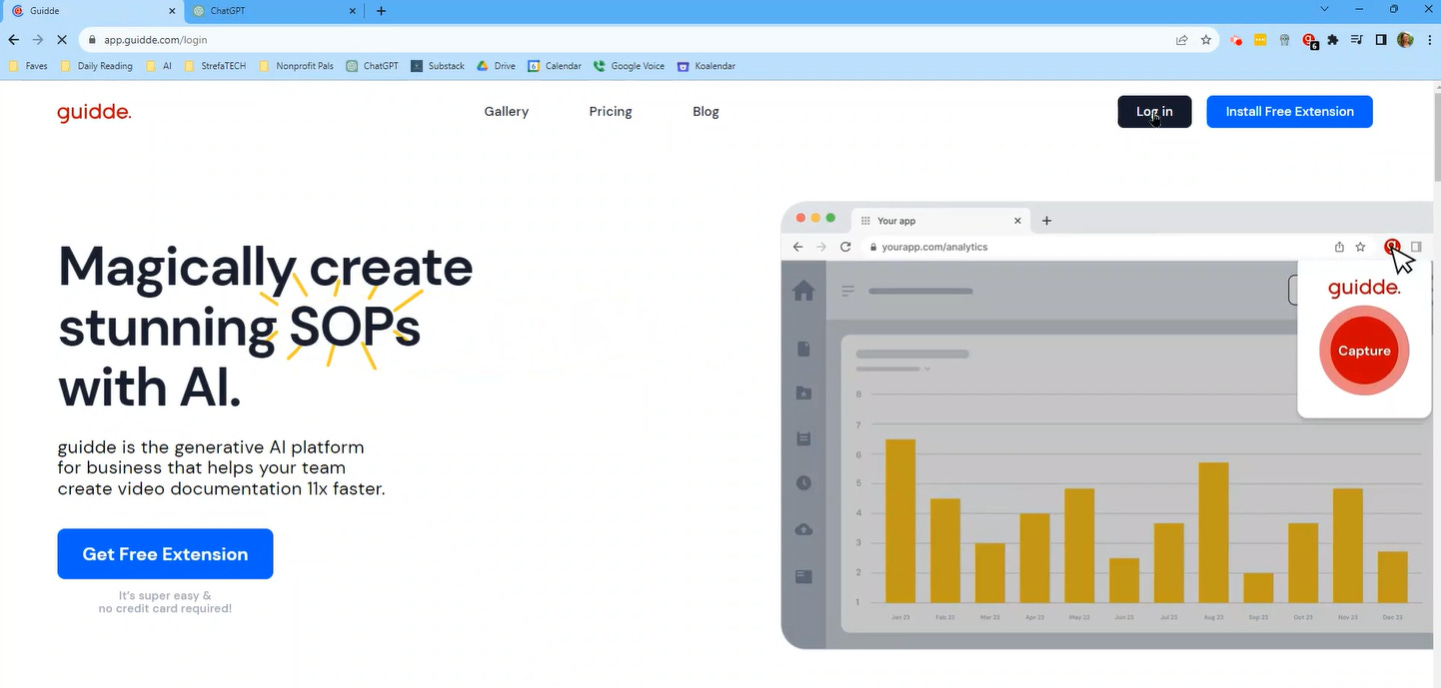This screenshot has height=688, width=1441.
Task: Stop loading the page
Action: pyautogui.click(x=62, y=40)
